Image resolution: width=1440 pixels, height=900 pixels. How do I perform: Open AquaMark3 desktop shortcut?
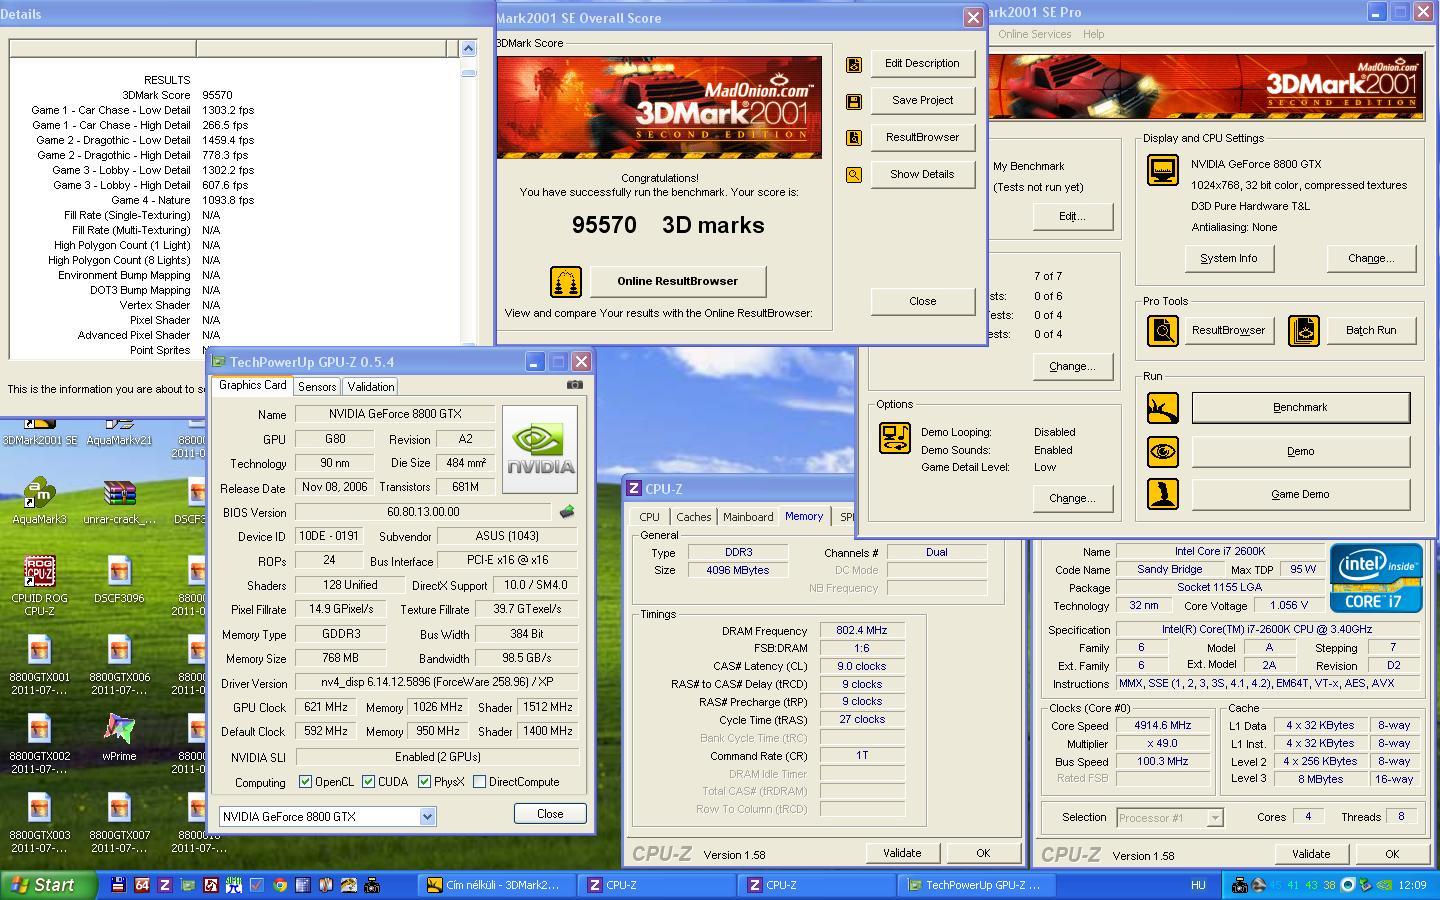click(39, 503)
